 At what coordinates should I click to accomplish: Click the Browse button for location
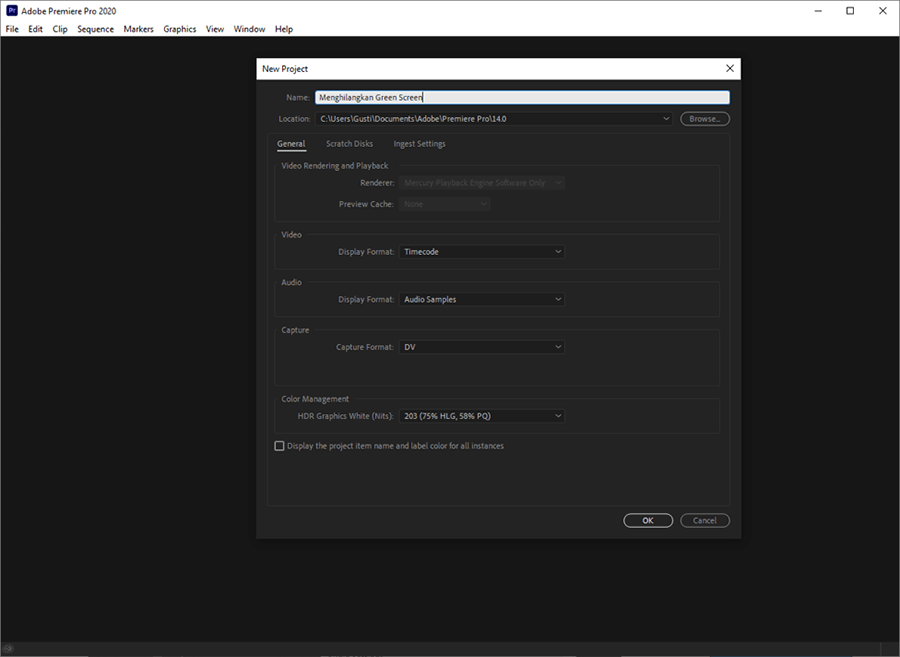tap(705, 119)
